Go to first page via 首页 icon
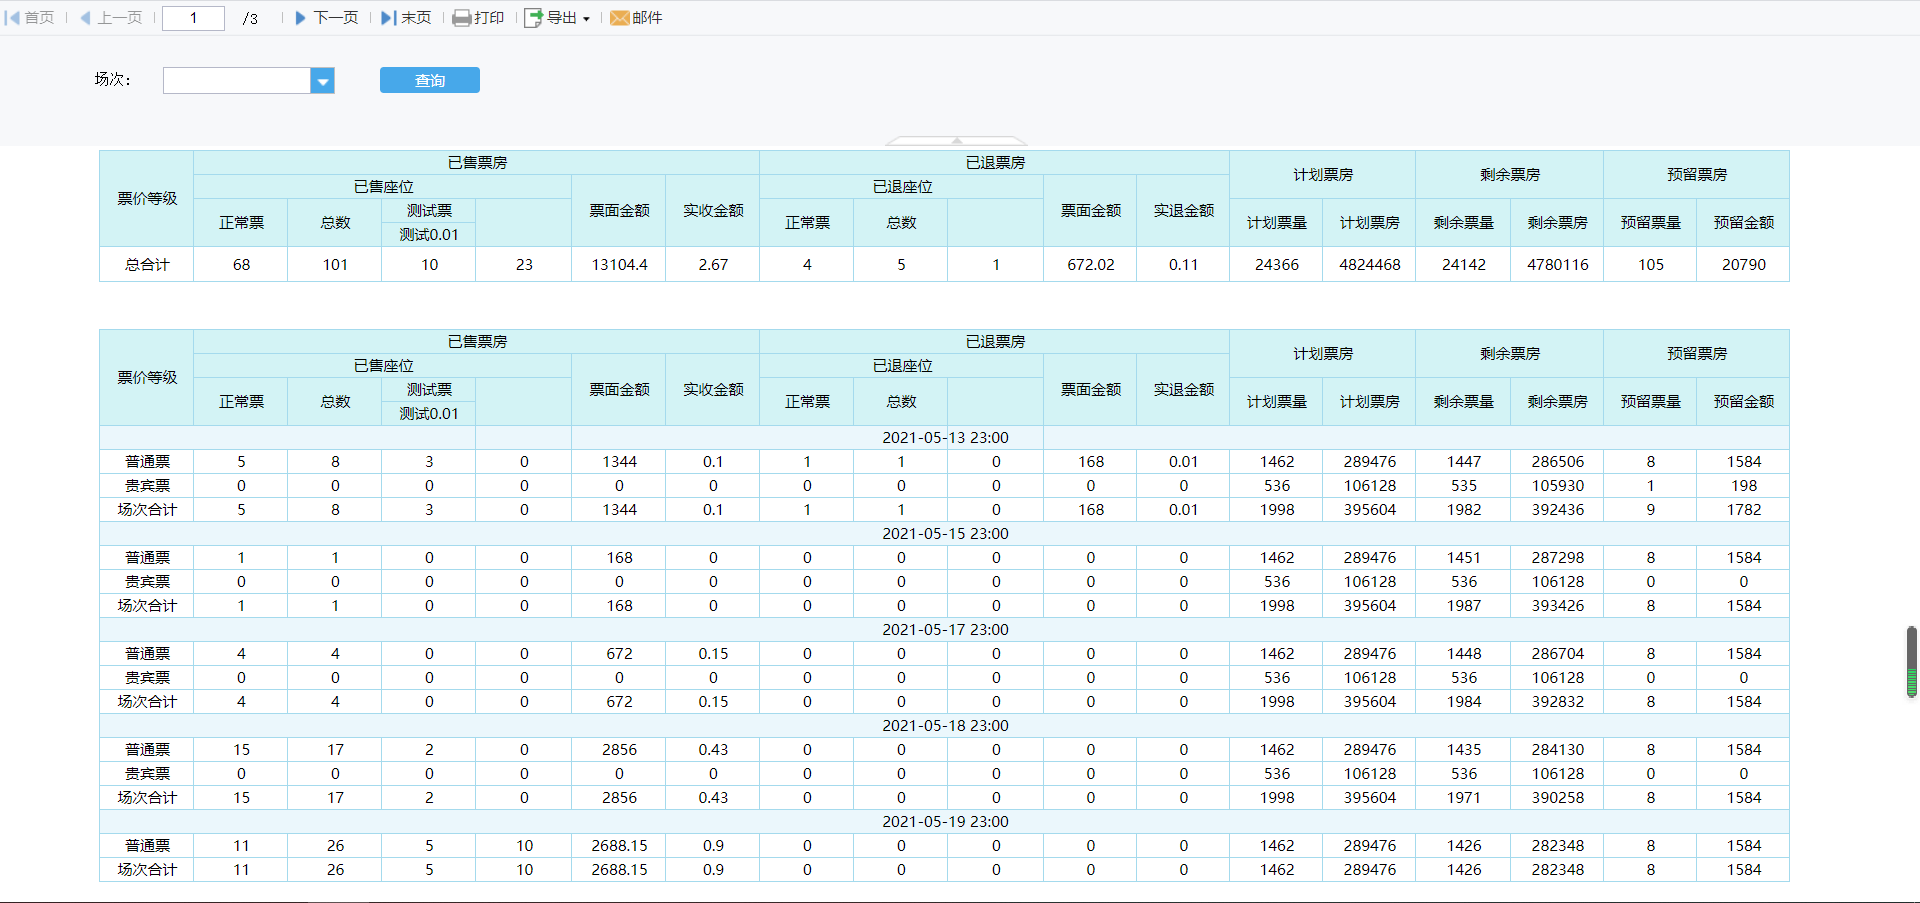This screenshot has height=903, width=1920. pyautogui.click(x=13, y=18)
